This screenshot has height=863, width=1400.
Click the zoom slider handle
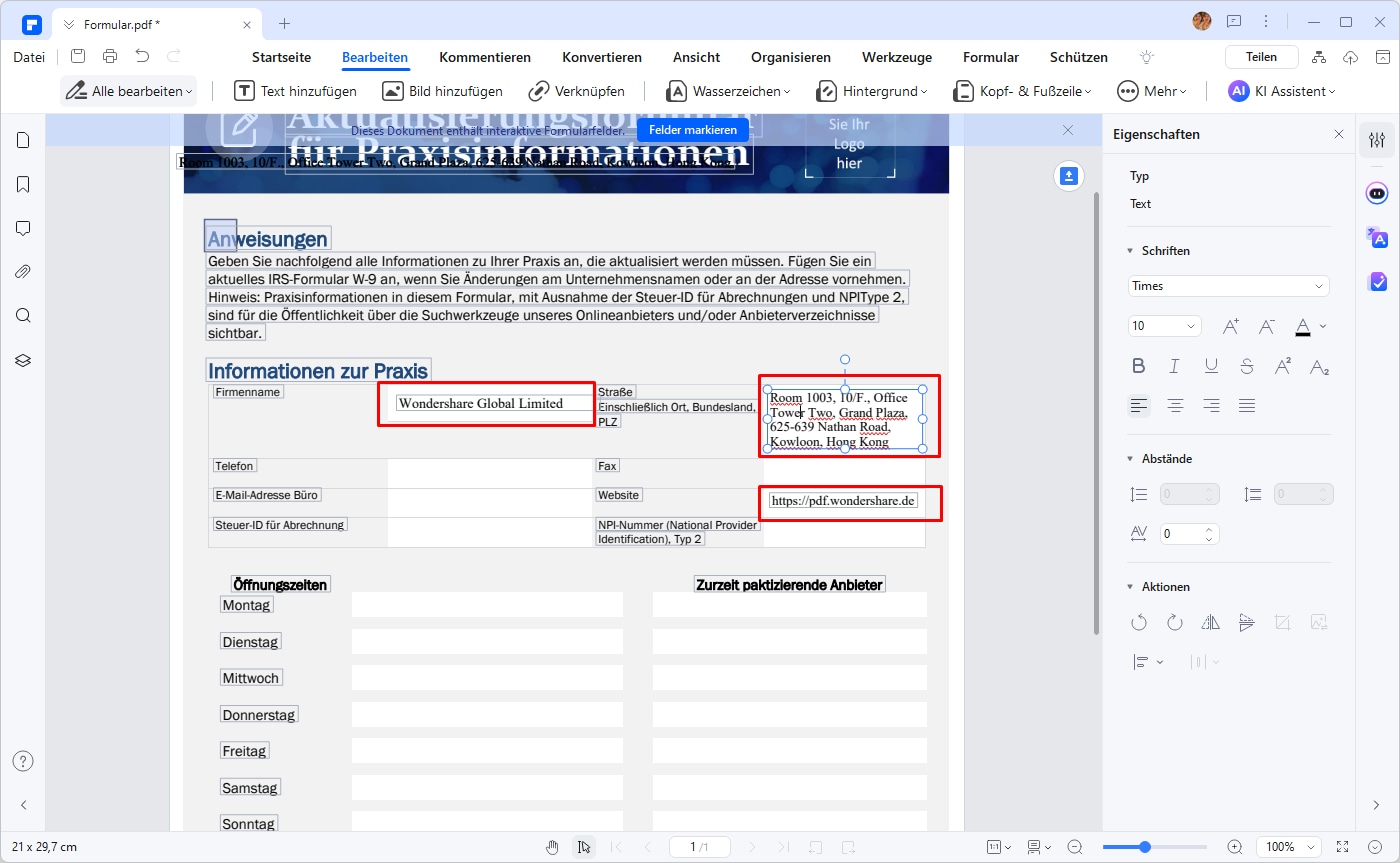1144,847
